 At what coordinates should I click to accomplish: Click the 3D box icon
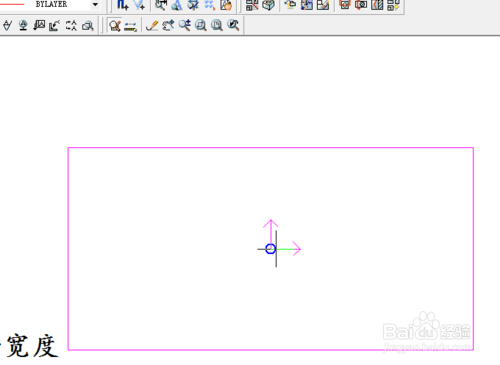[x=268, y=5]
